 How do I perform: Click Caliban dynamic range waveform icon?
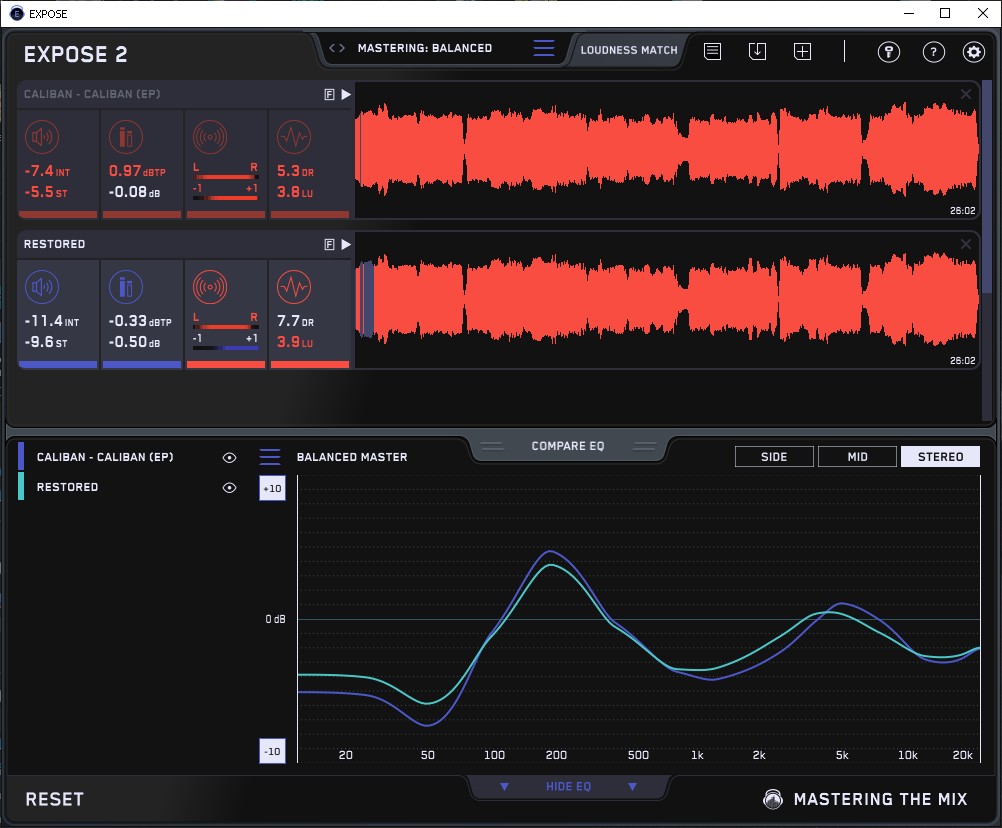coord(294,137)
